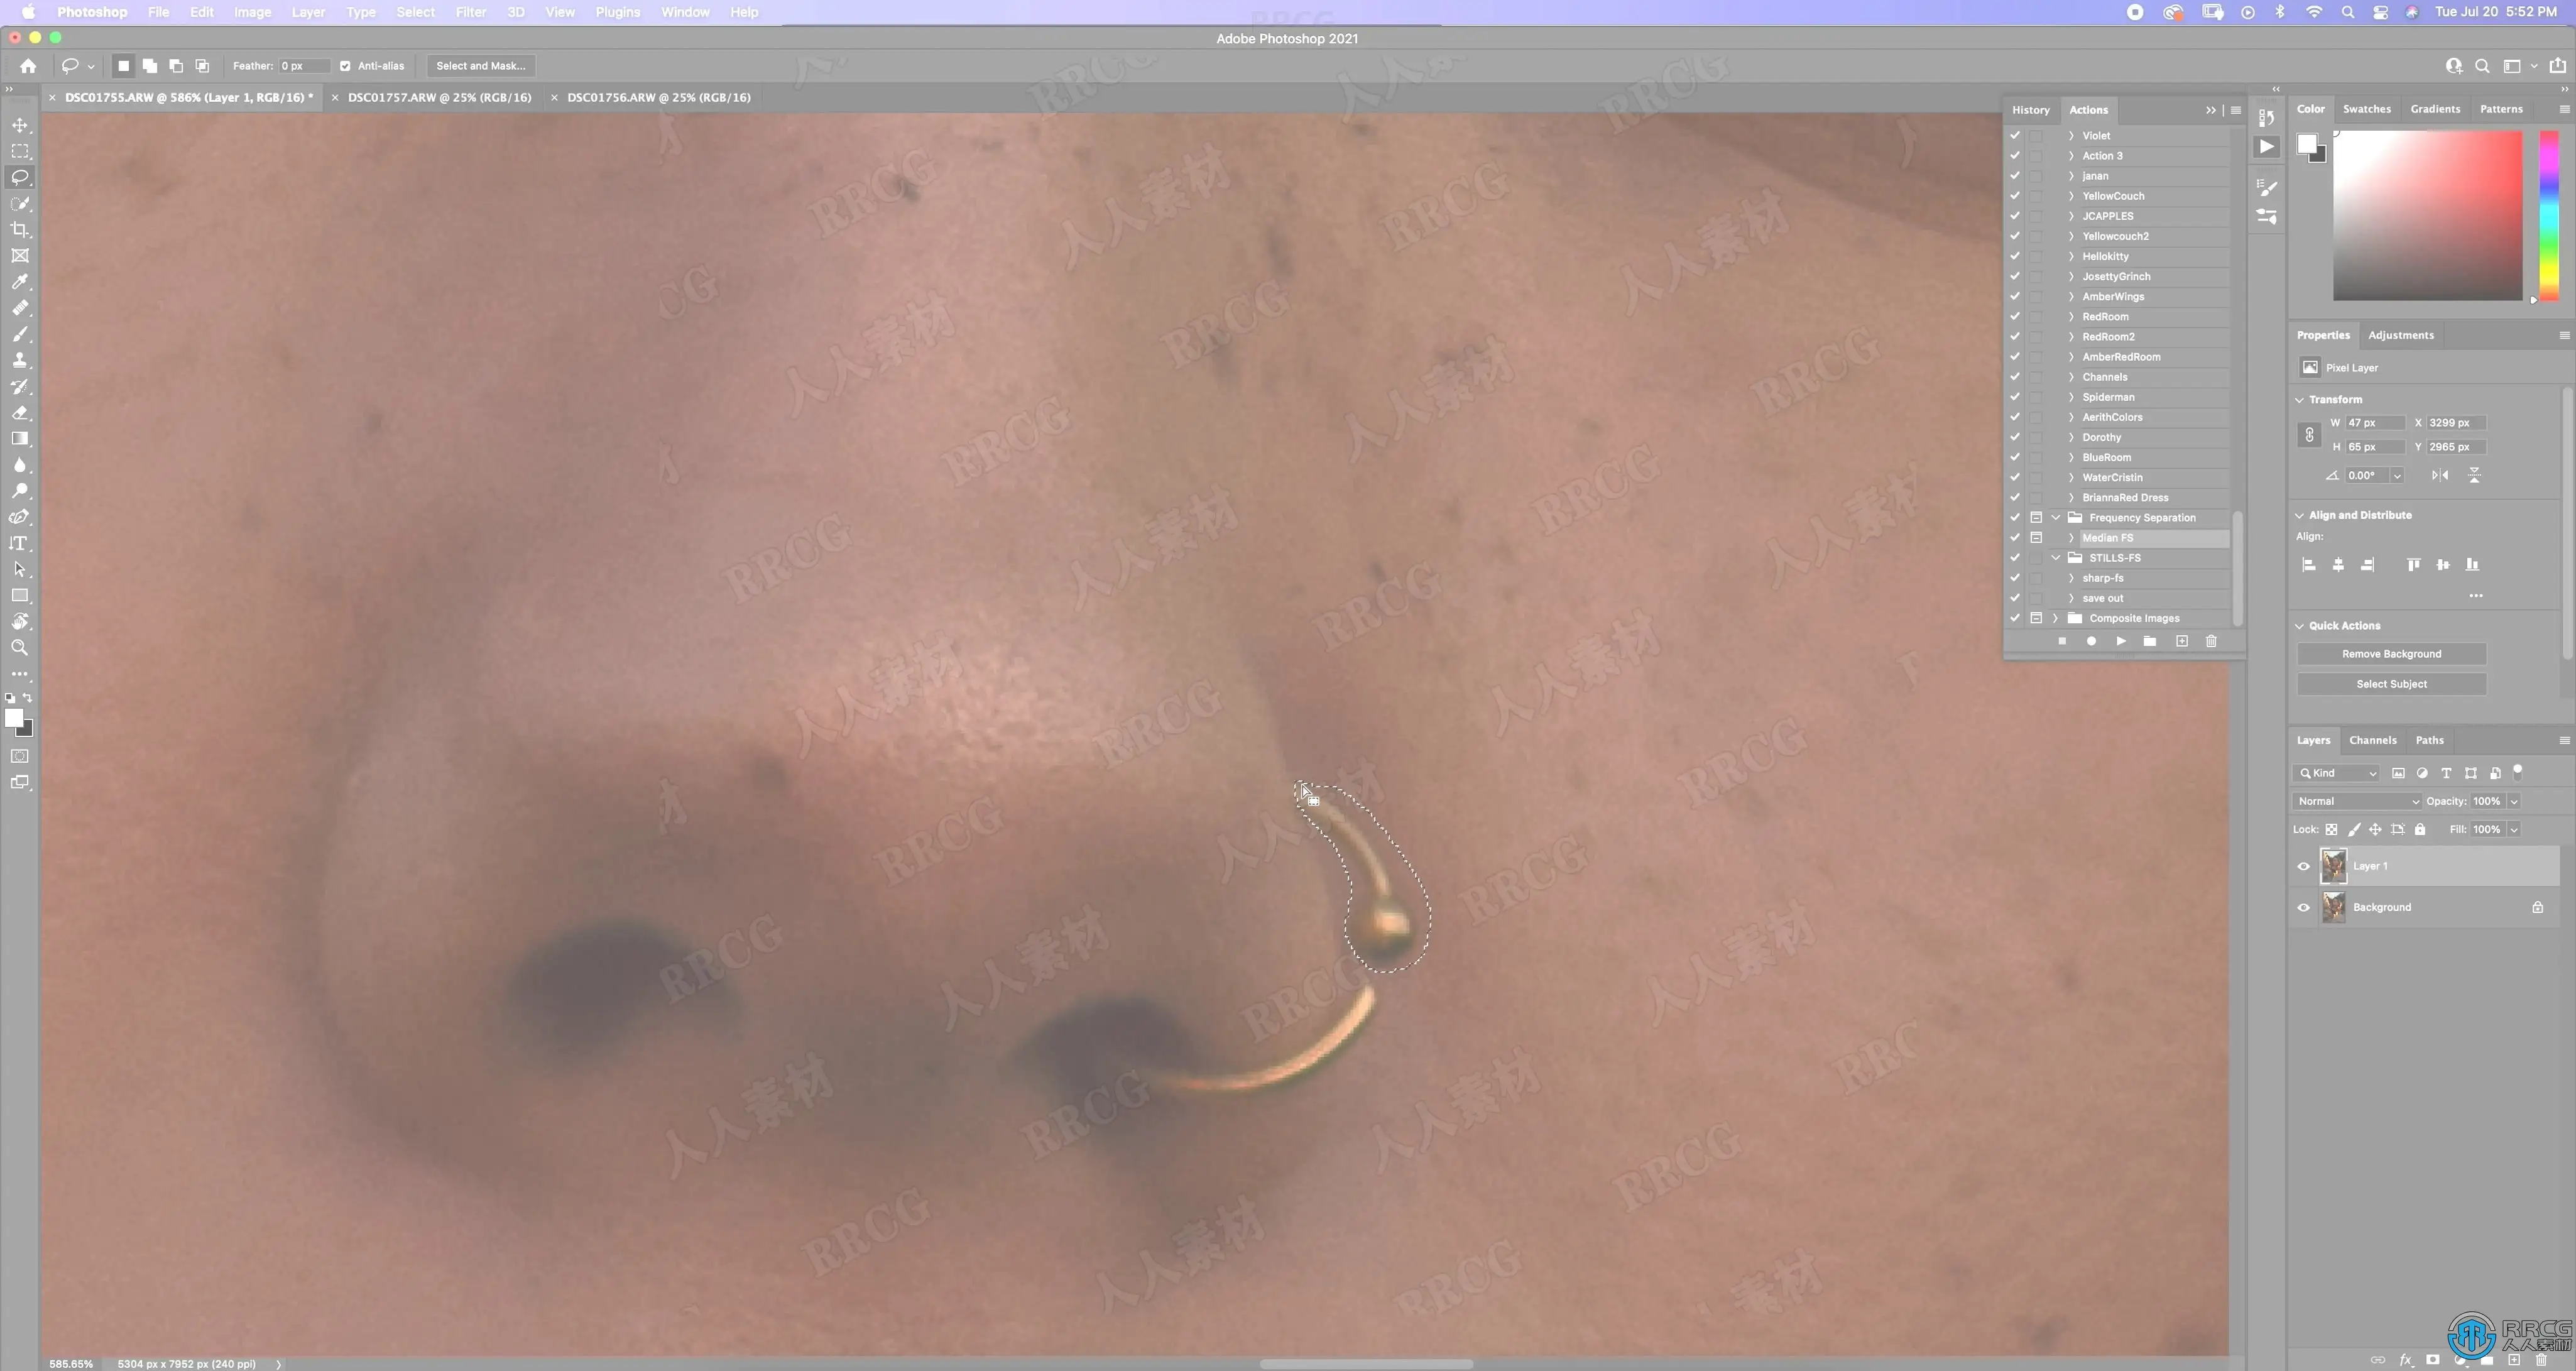Viewport: 2576px width, 1371px height.
Task: Expand the Composite Images set
Action: click(x=2056, y=618)
